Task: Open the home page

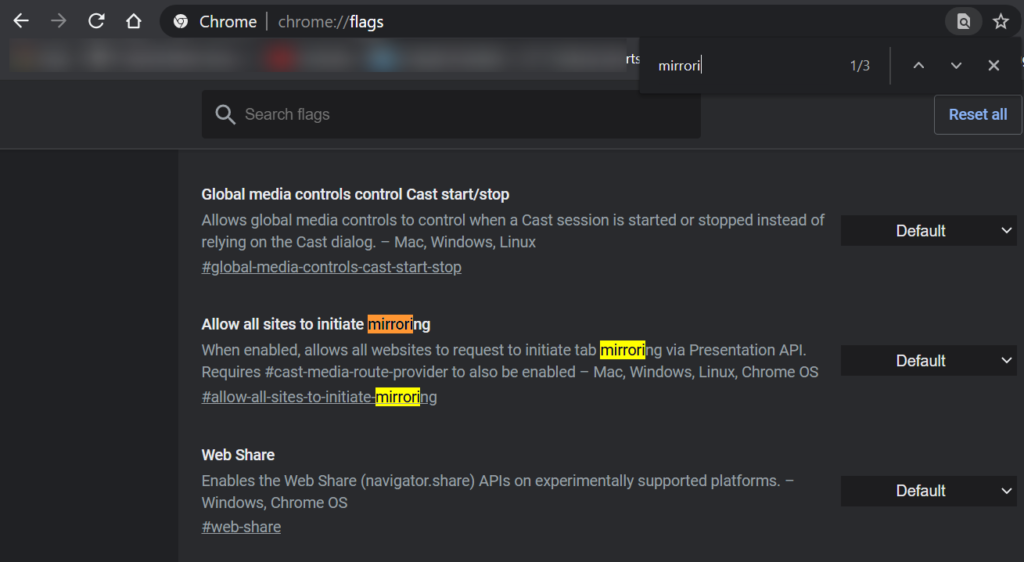Action: (134, 22)
